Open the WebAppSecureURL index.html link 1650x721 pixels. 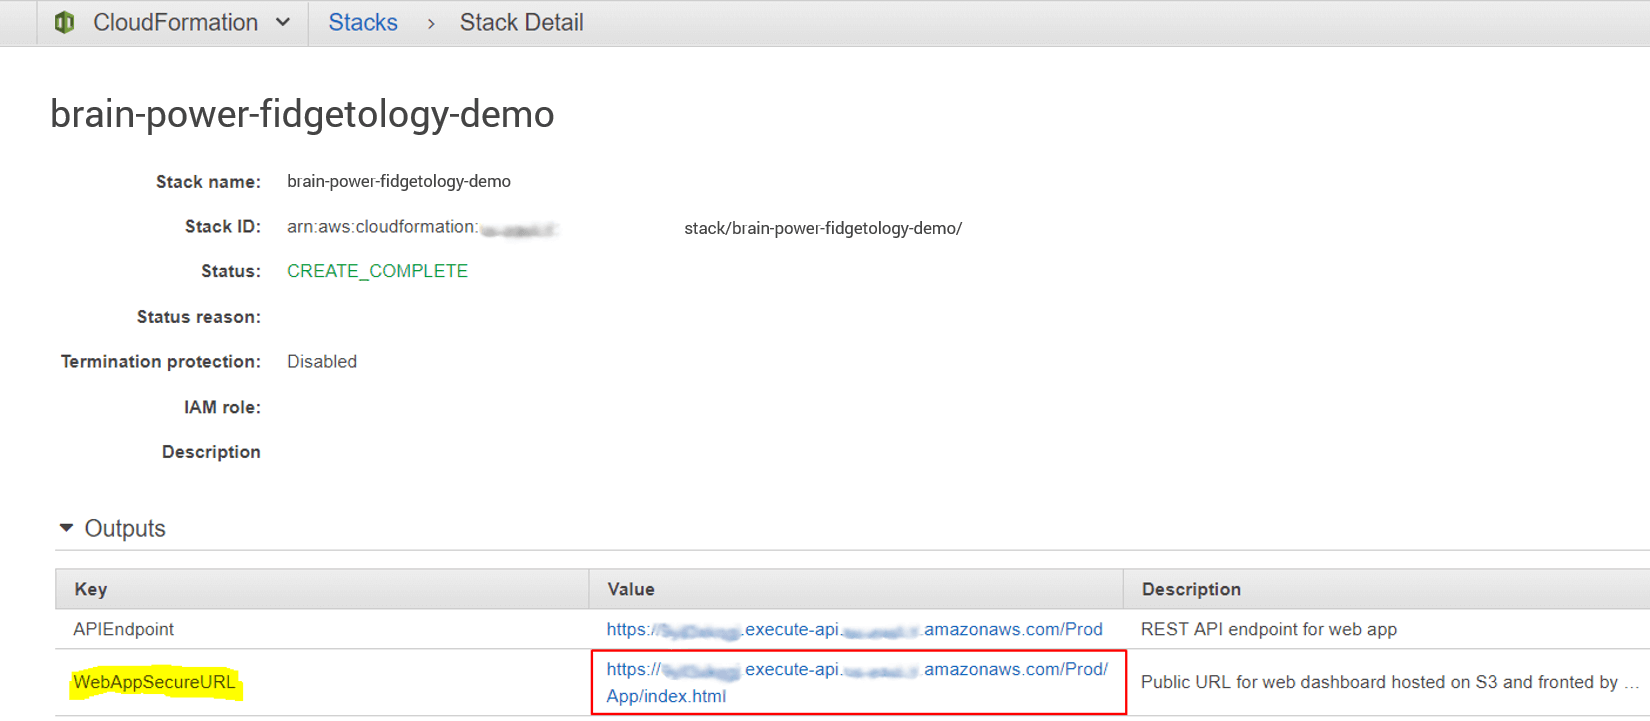pyautogui.click(x=857, y=682)
